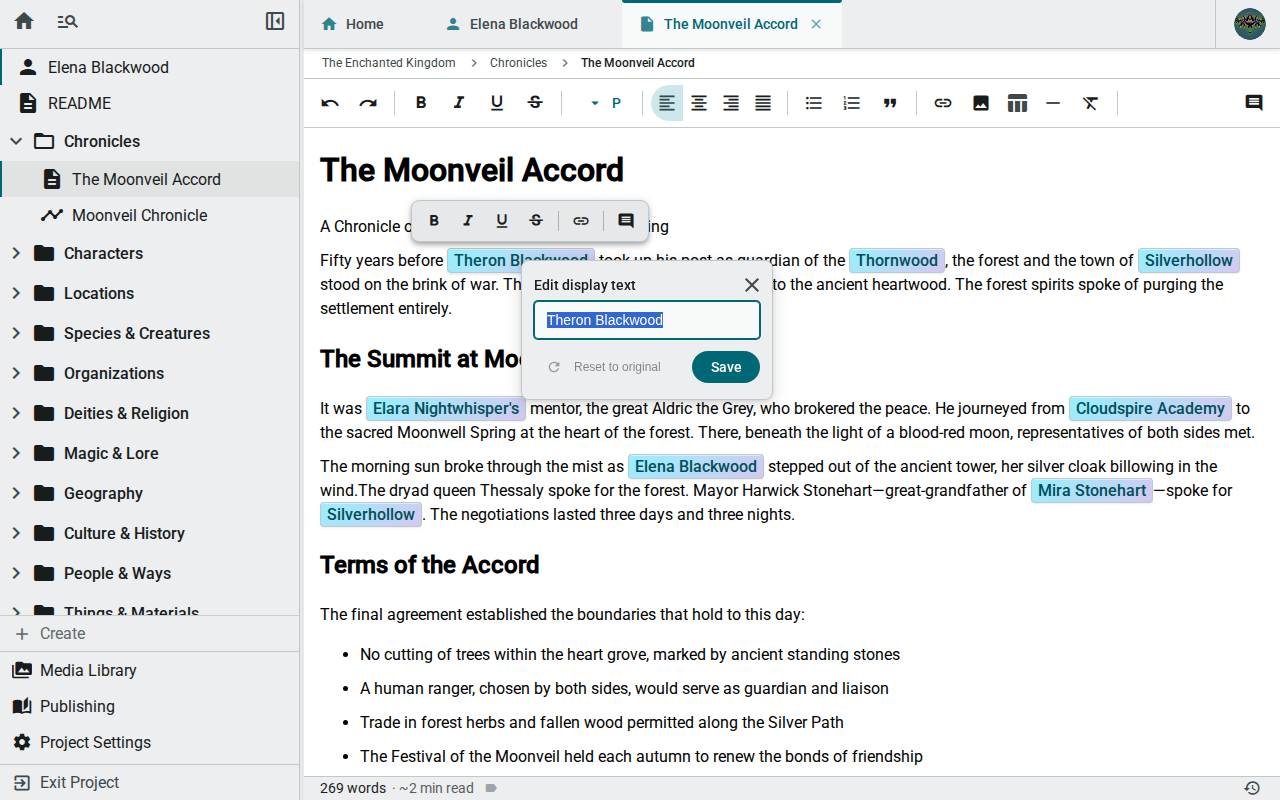Add comment from the floating toolbar
The image size is (1280, 800).
pyautogui.click(x=626, y=221)
